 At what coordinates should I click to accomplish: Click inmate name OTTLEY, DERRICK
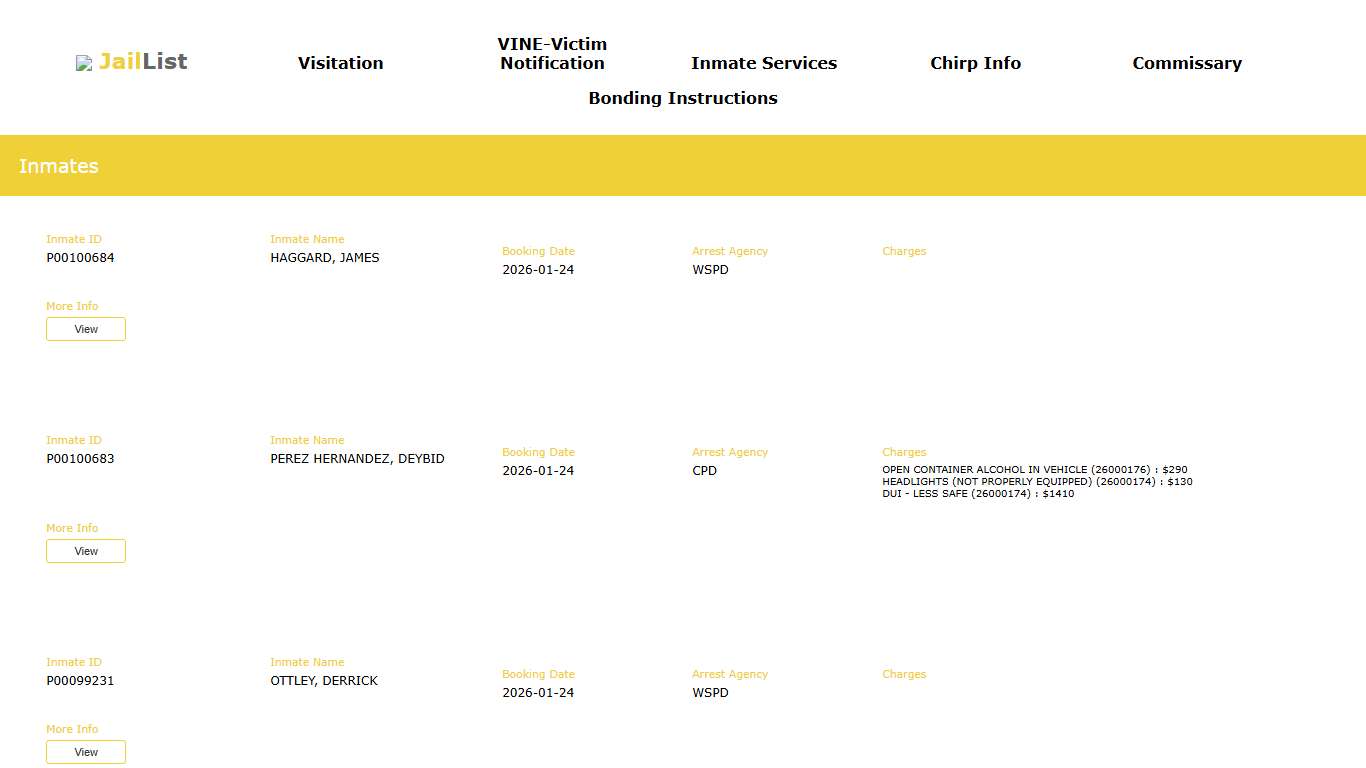324,681
